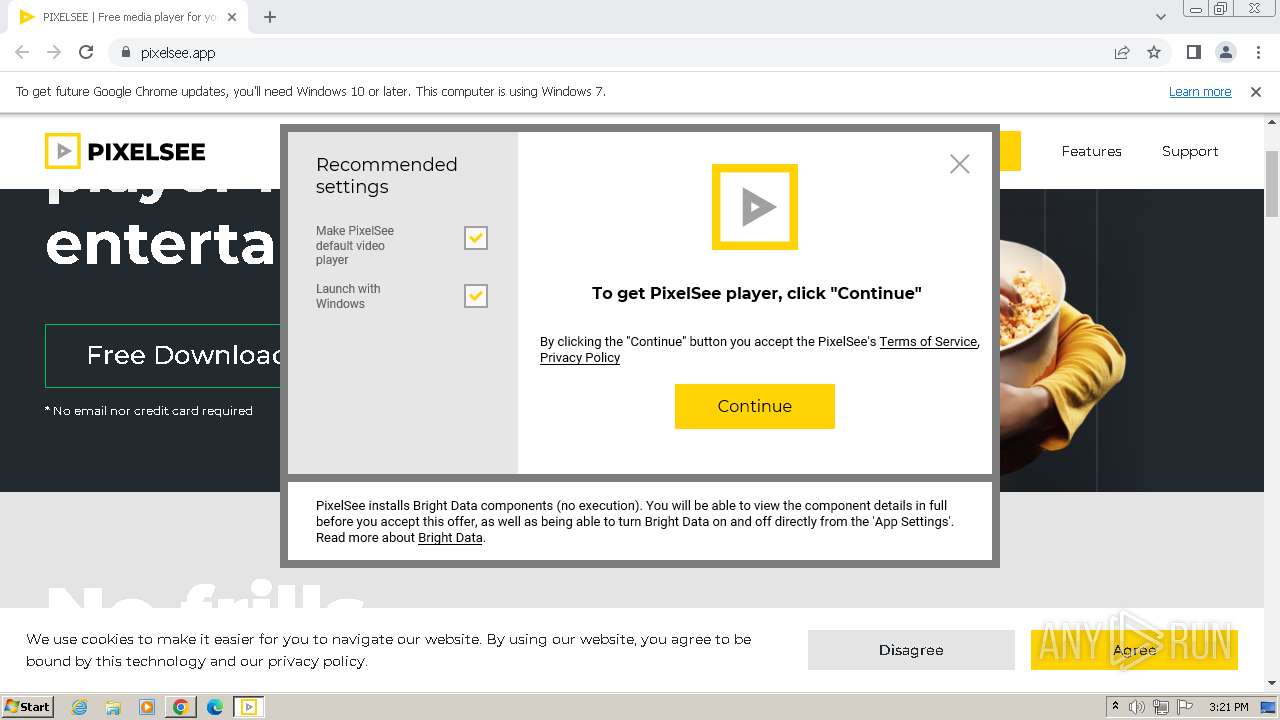Screen dimensions: 1280x720
Task: Uncheck Launch with Windows option
Action: (x=476, y=296)
